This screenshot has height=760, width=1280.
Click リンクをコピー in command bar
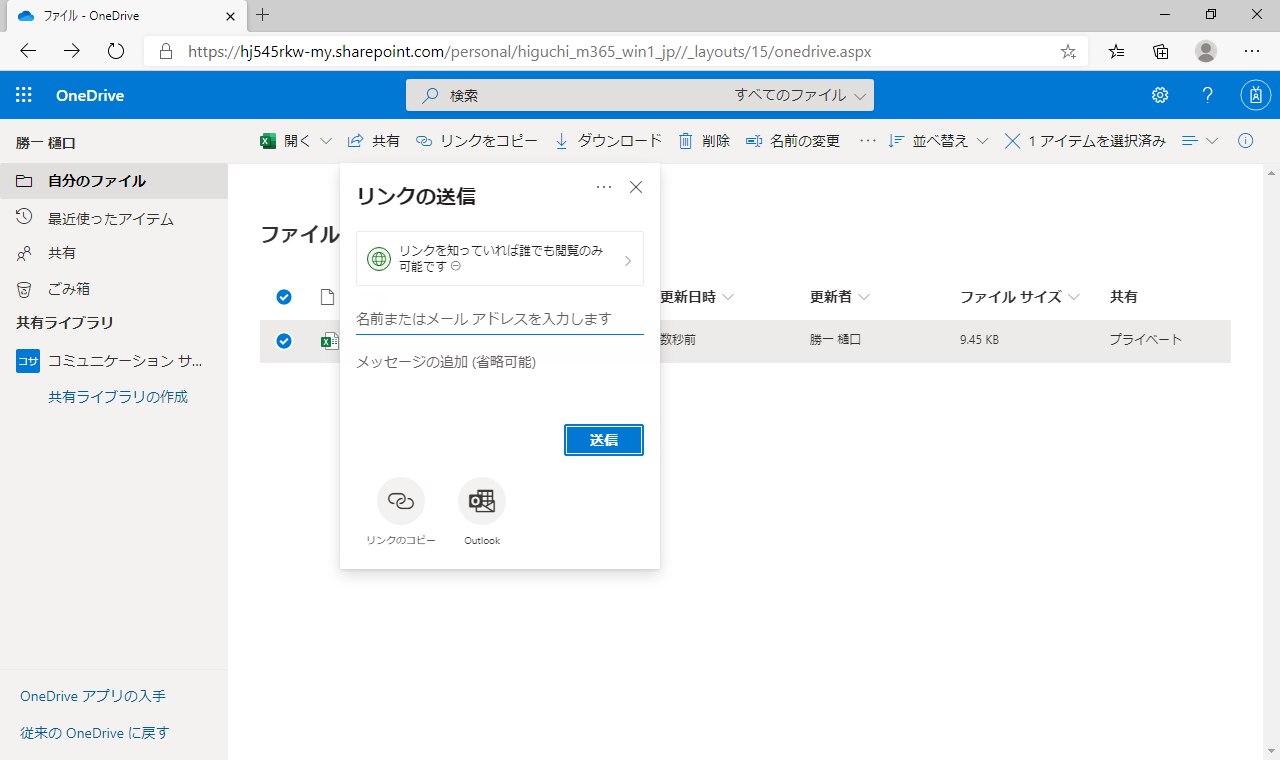476,141
